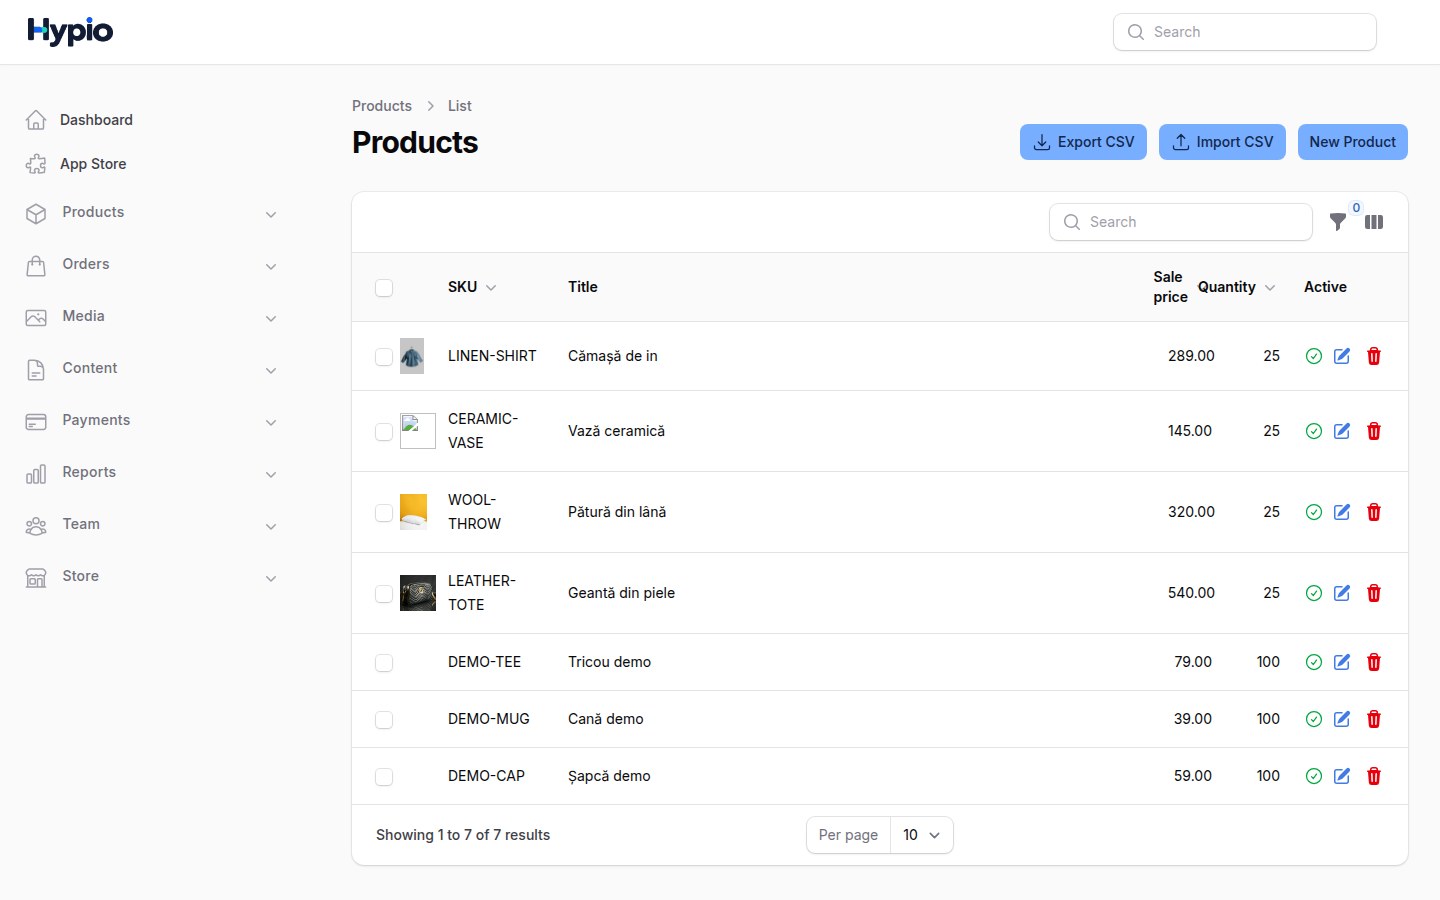
Task: Create a New Product
Action: click(1352, 142)
